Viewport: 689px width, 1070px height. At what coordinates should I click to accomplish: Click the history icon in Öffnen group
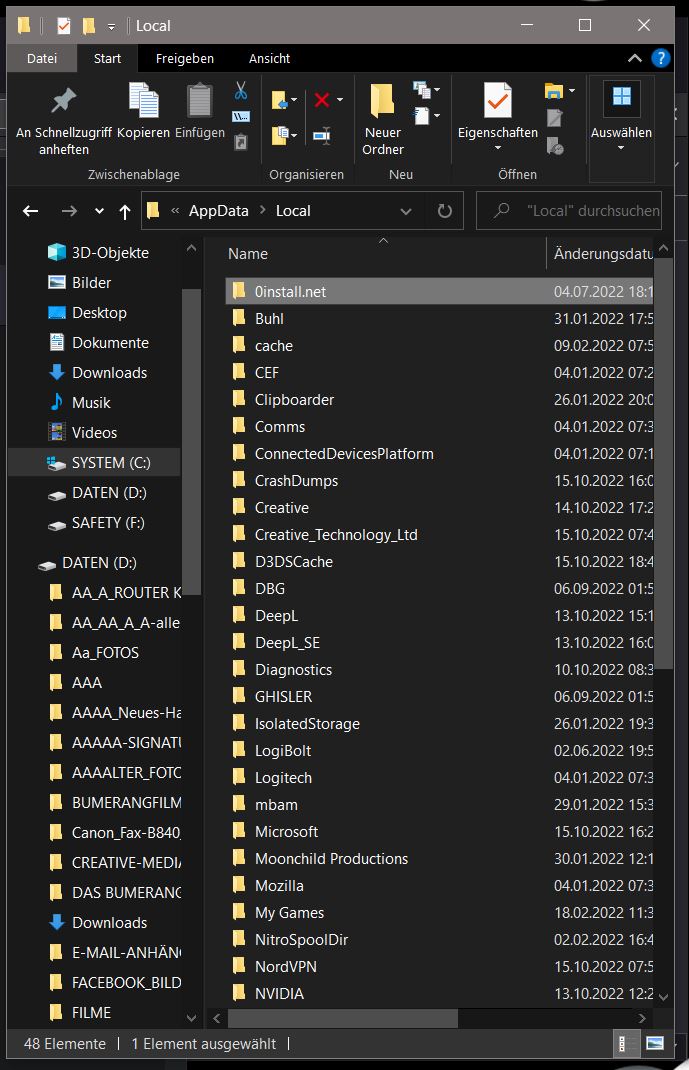[x=555, y=145]
